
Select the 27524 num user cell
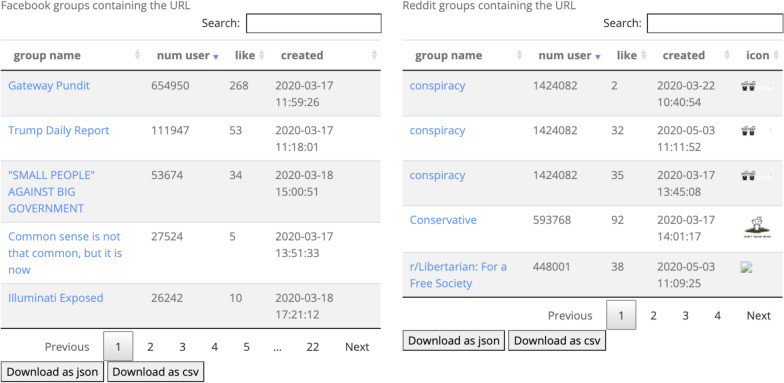(167, 236)
